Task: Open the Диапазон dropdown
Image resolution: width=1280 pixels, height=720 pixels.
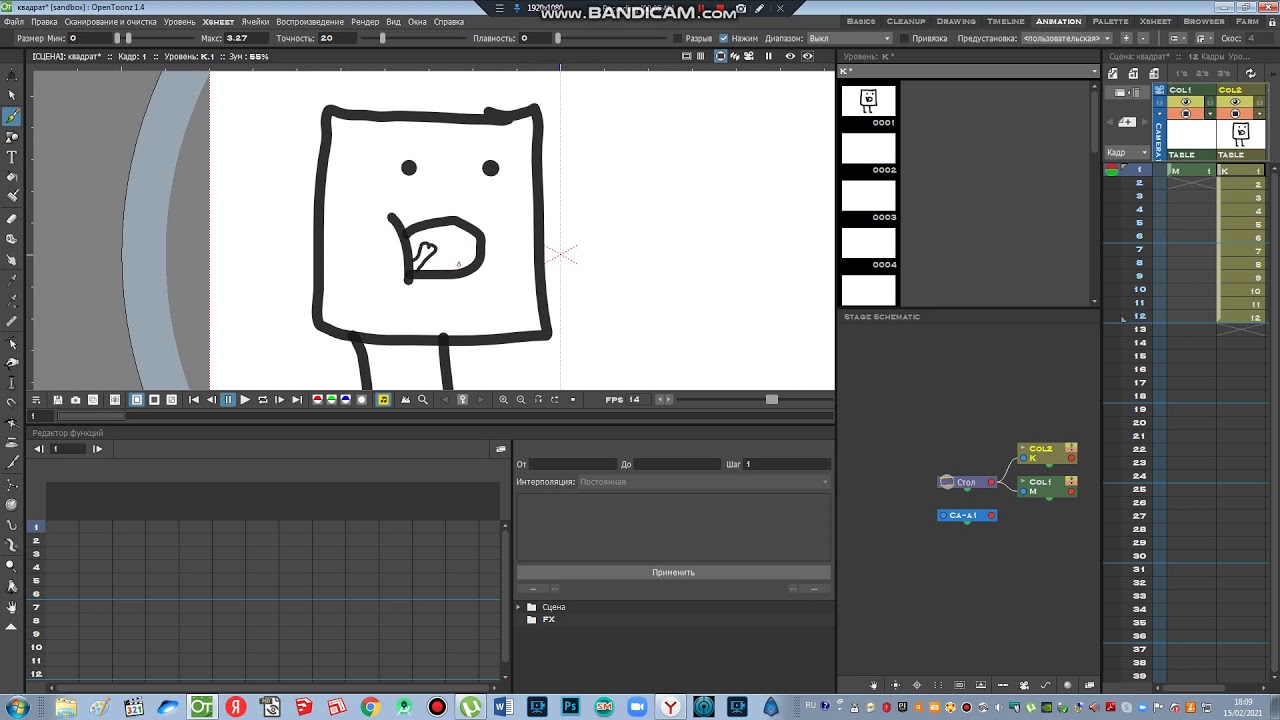Action: click(x=850, y=38)
